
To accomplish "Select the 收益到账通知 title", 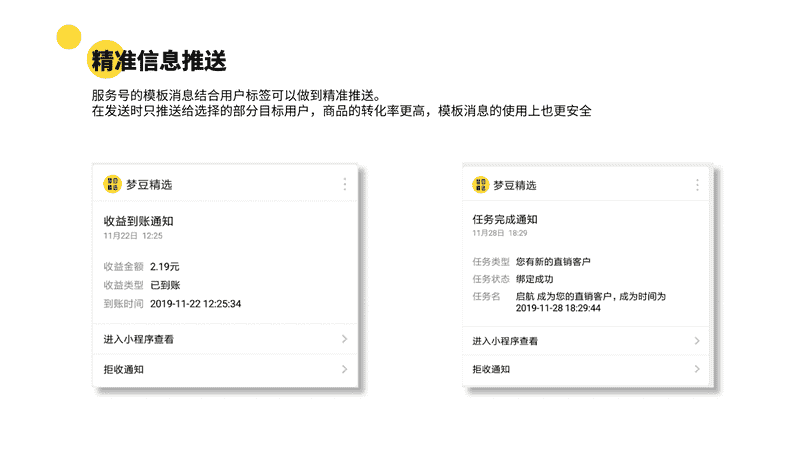I will click(138, 221).
